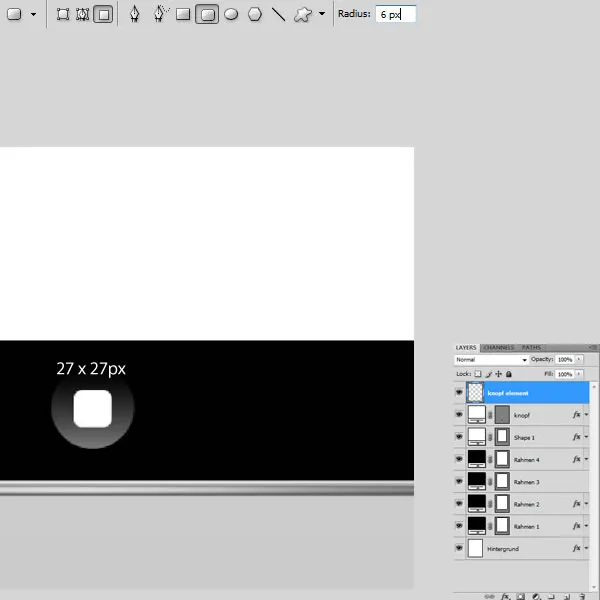Select the Freeform Pen tool

(x=160, y=15)
